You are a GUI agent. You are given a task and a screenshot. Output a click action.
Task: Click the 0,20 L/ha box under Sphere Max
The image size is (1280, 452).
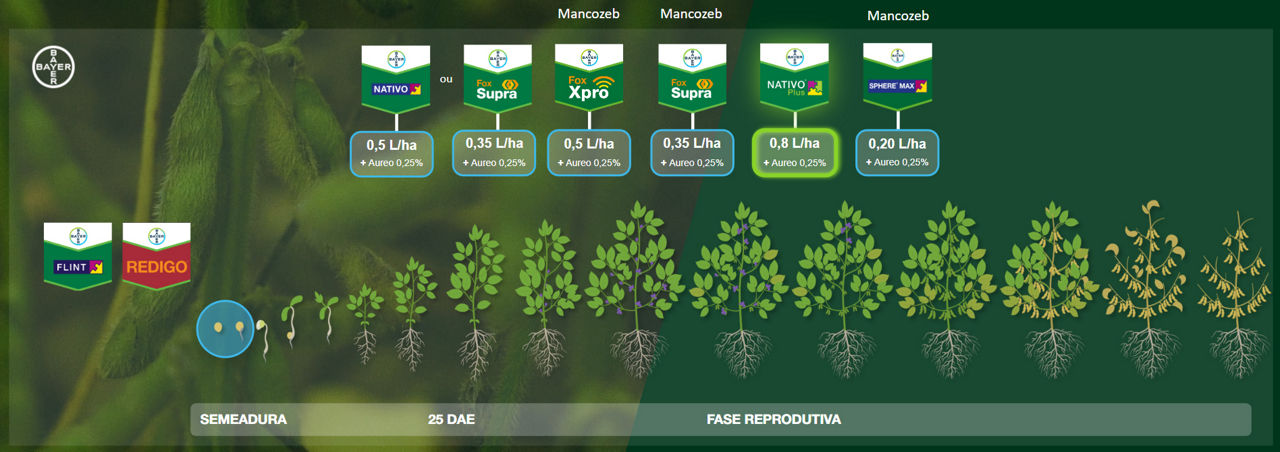coord(897,153)
